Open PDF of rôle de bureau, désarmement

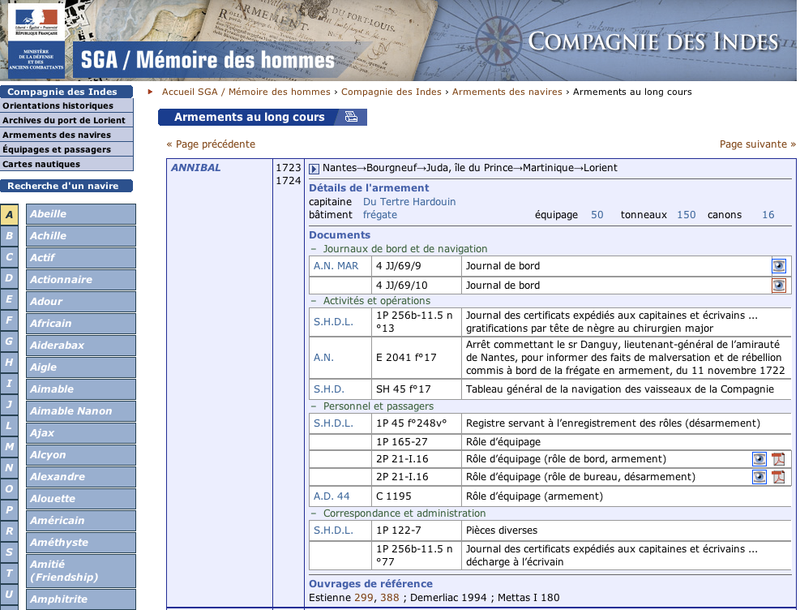[778, 477]
